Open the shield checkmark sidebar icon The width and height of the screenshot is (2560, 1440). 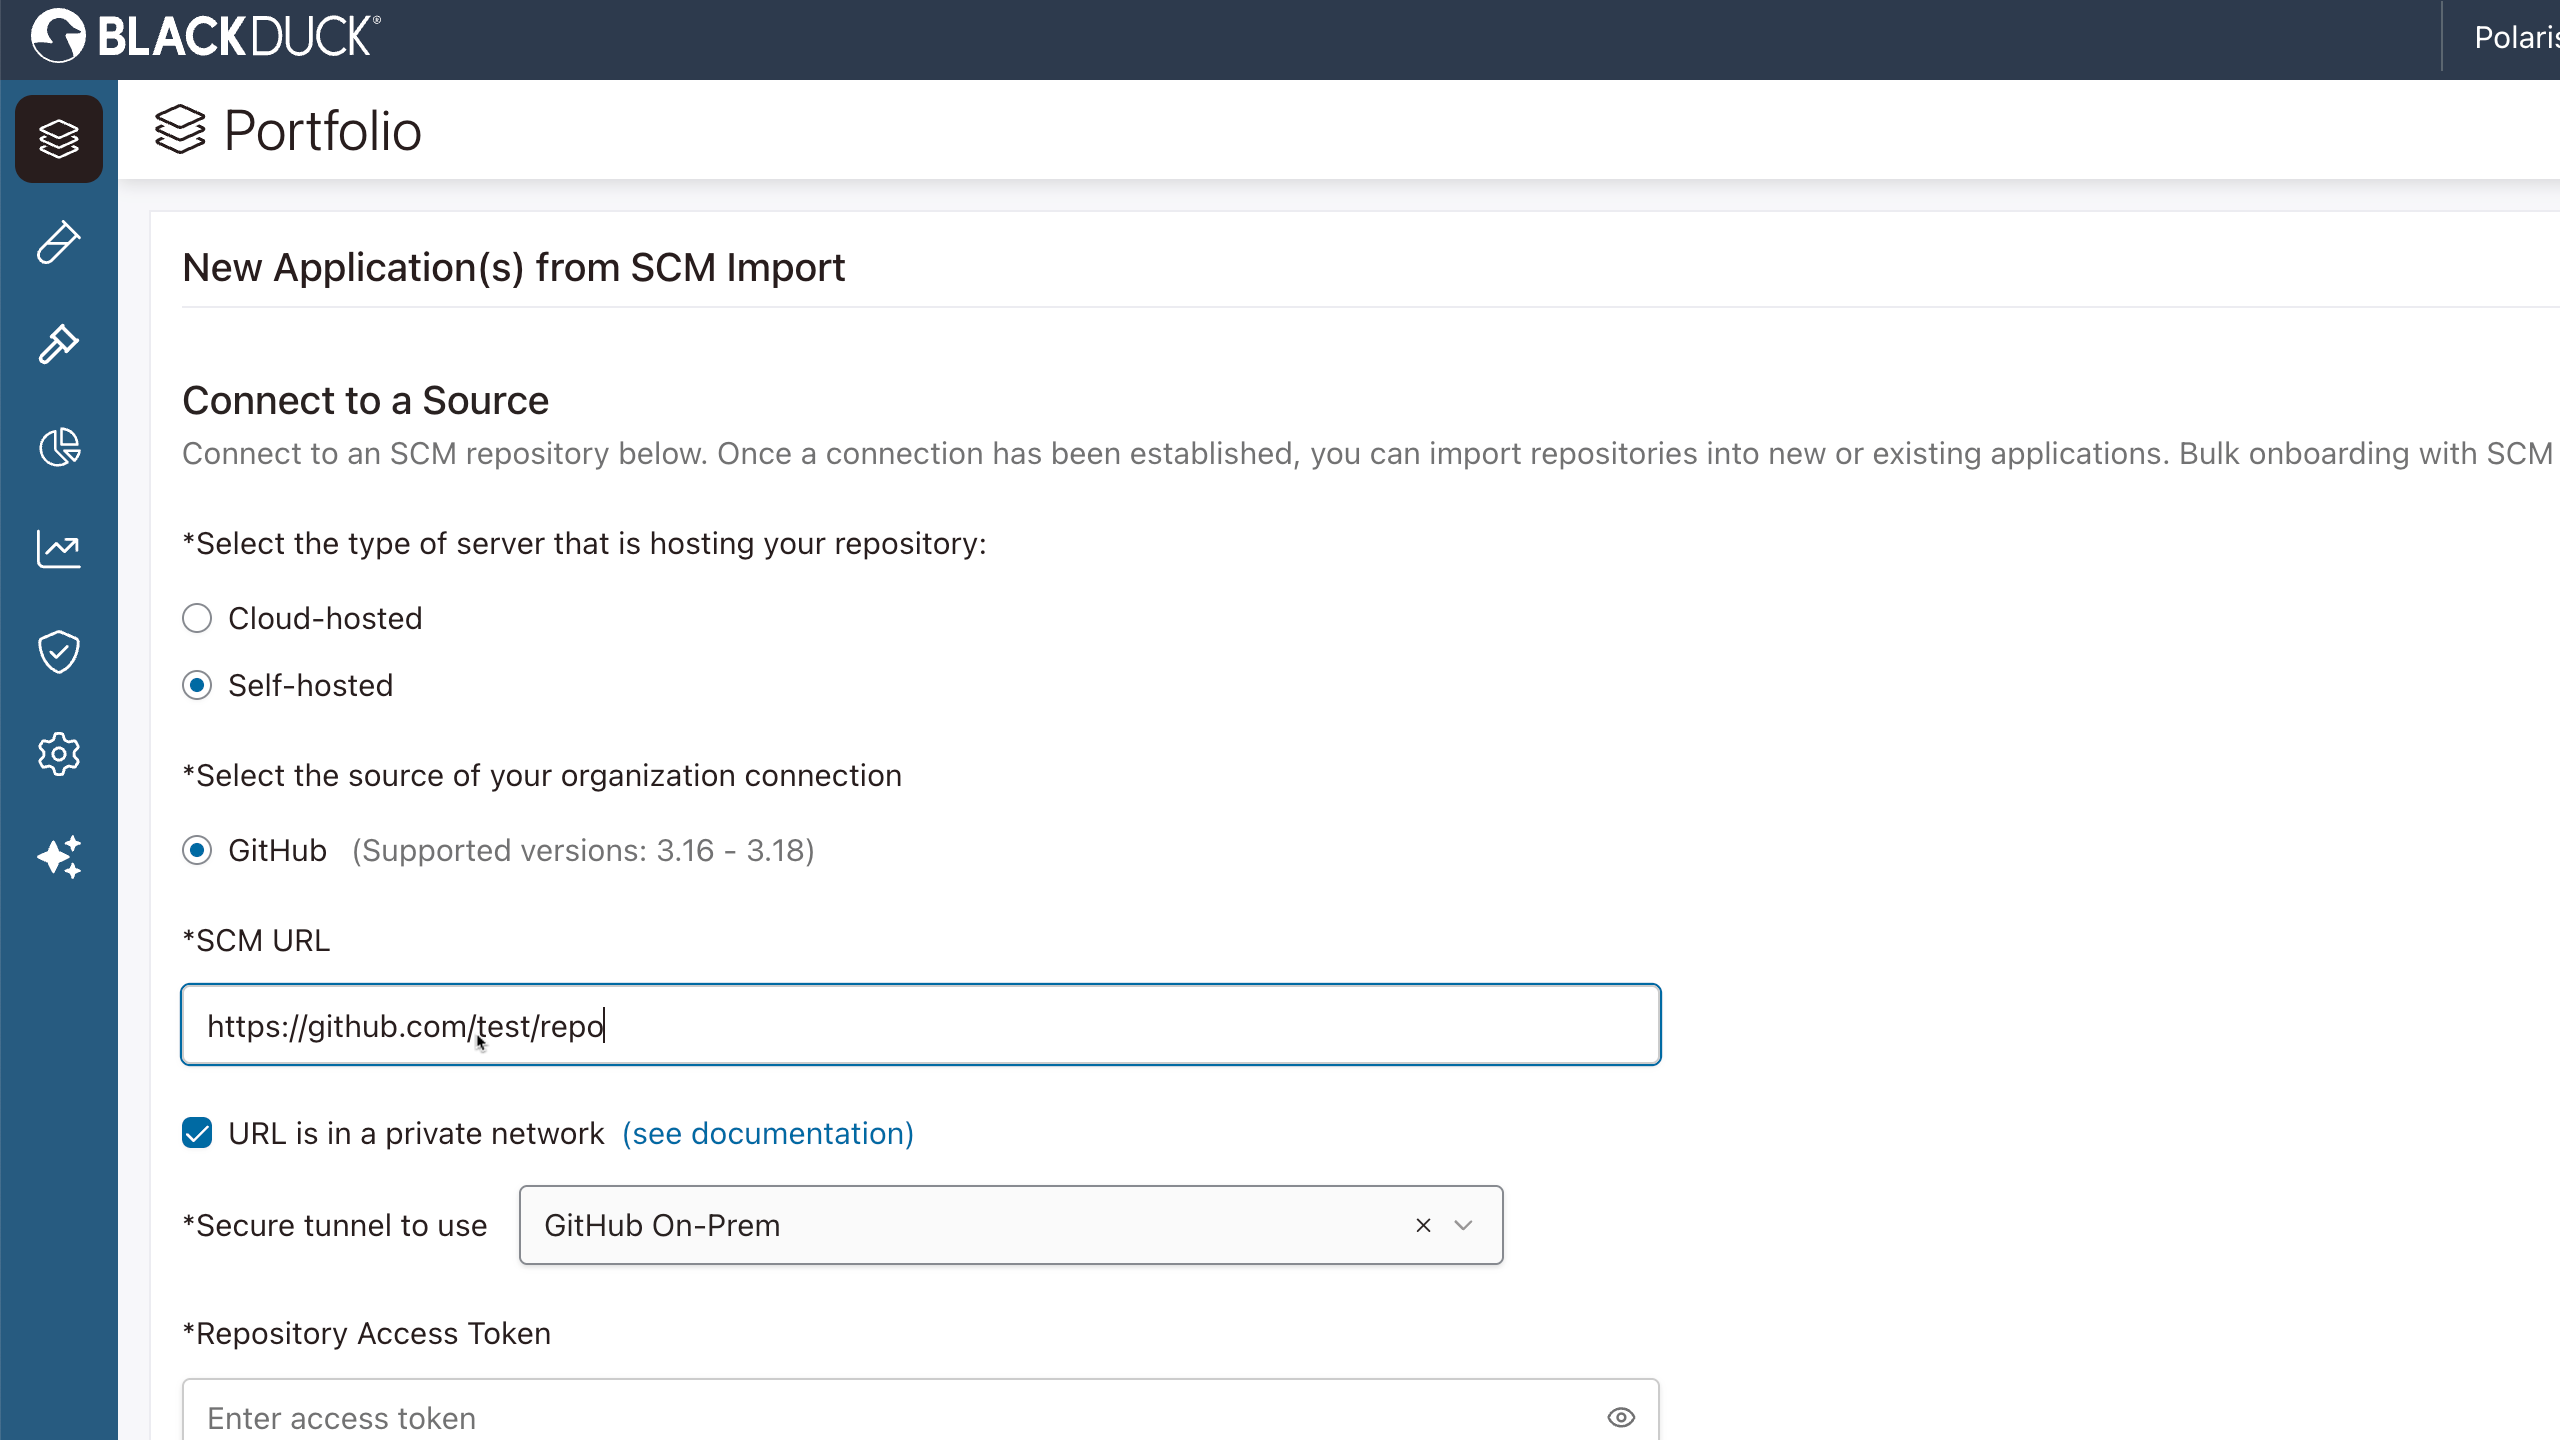pos(59,652)
